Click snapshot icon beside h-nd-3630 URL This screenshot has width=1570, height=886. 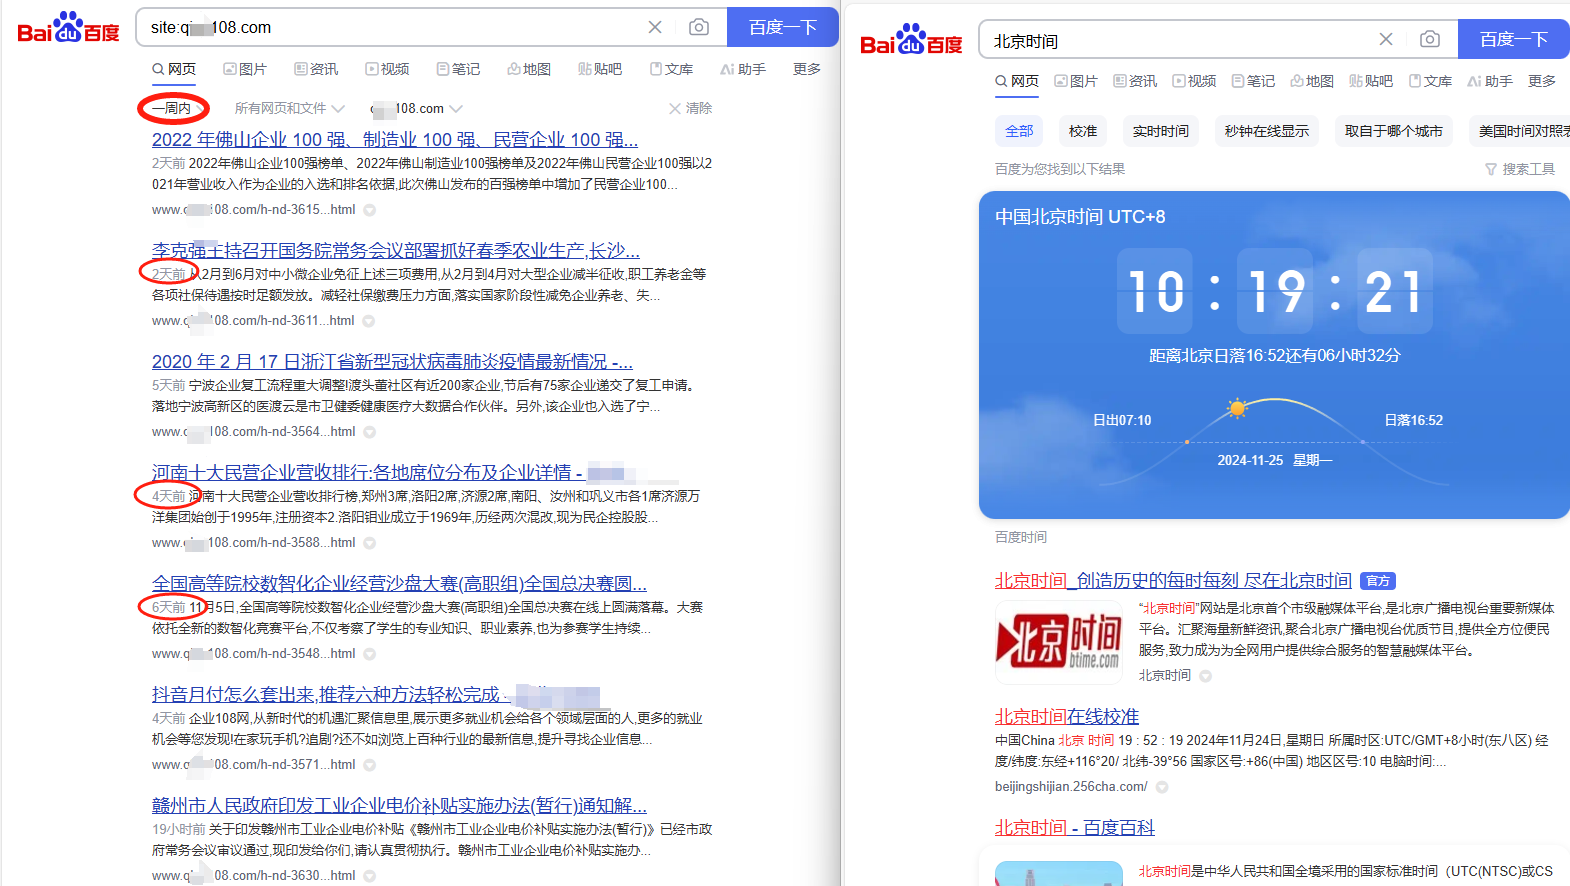click(370, 876)
